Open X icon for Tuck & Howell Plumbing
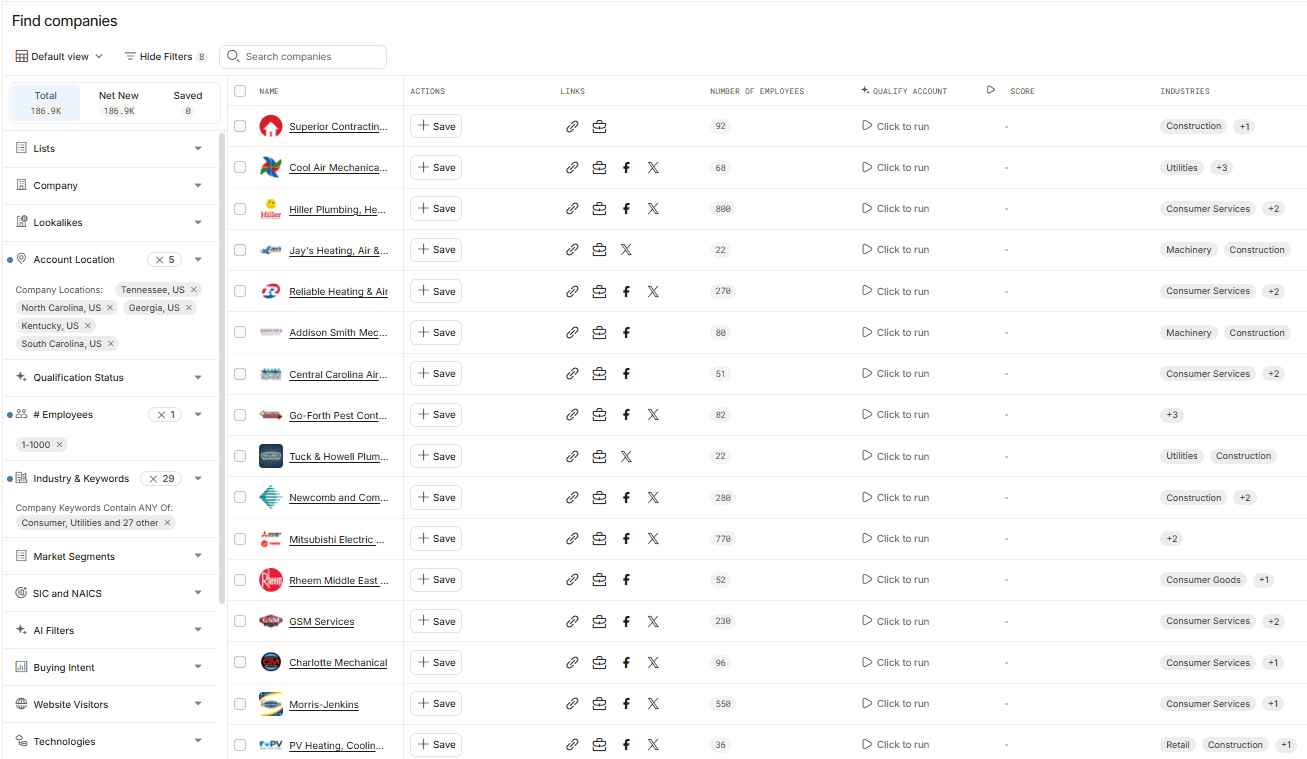The image size is (1307, 759). coord(626,456)
